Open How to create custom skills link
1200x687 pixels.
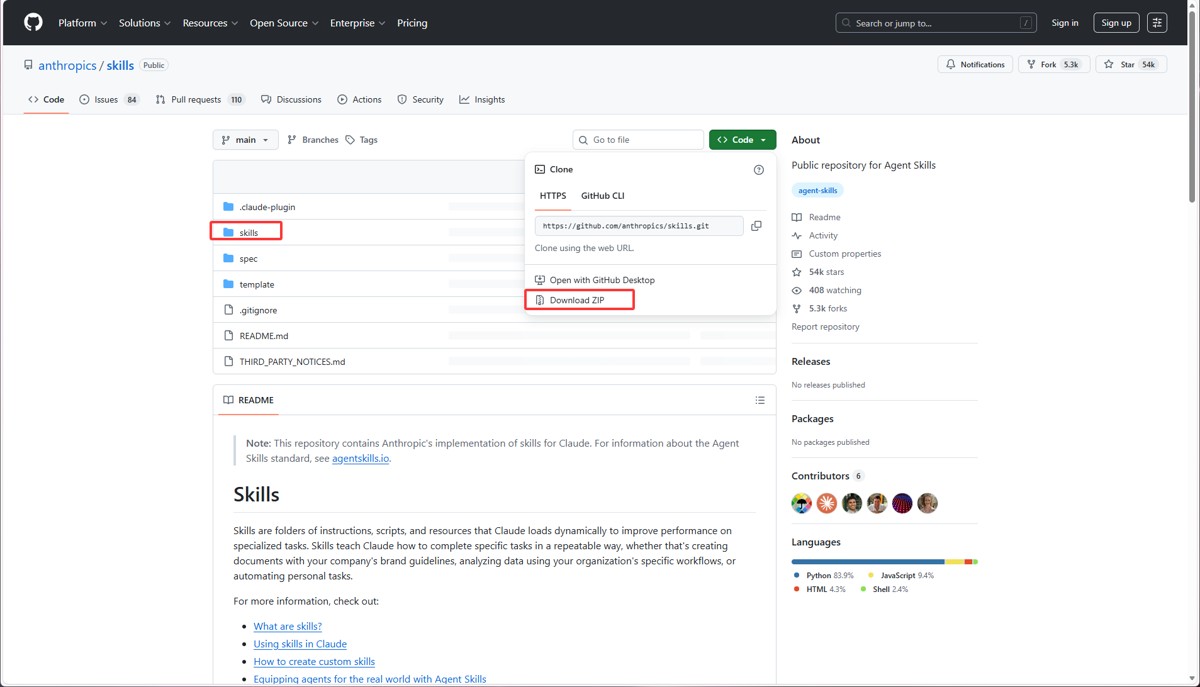point(314,661)
